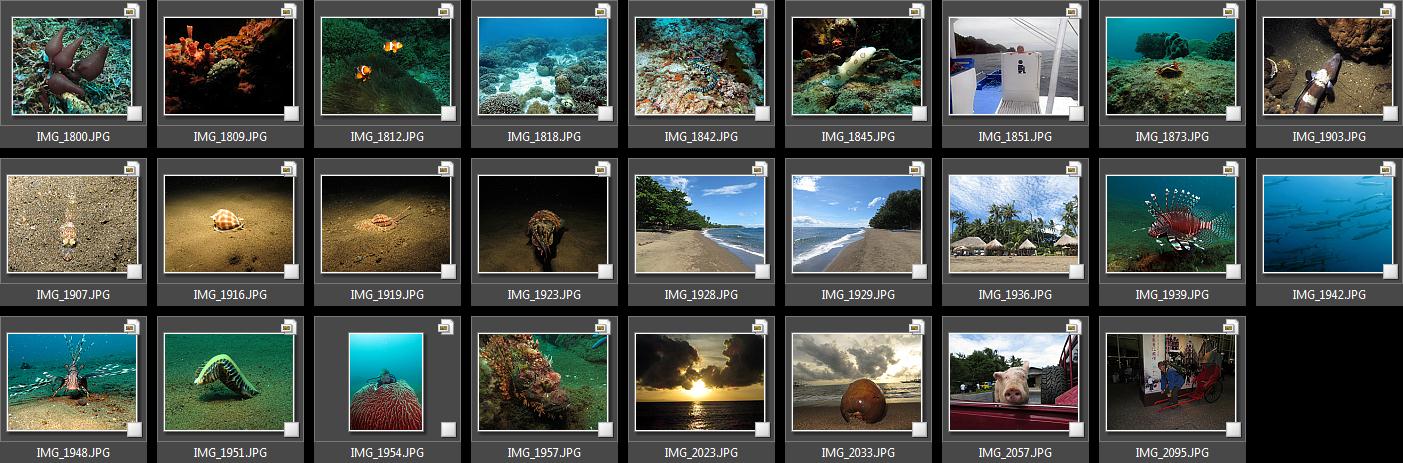Select the palm huts photo IMG_1936.JPG
Viewport: 1403px width, 463px height.
click(x=1014, y=224)
